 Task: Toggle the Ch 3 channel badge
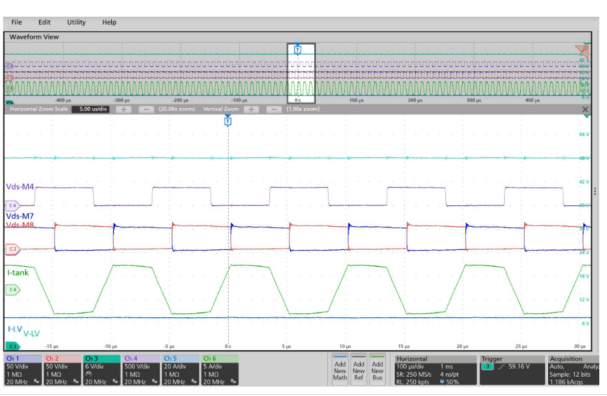(101, 370)
